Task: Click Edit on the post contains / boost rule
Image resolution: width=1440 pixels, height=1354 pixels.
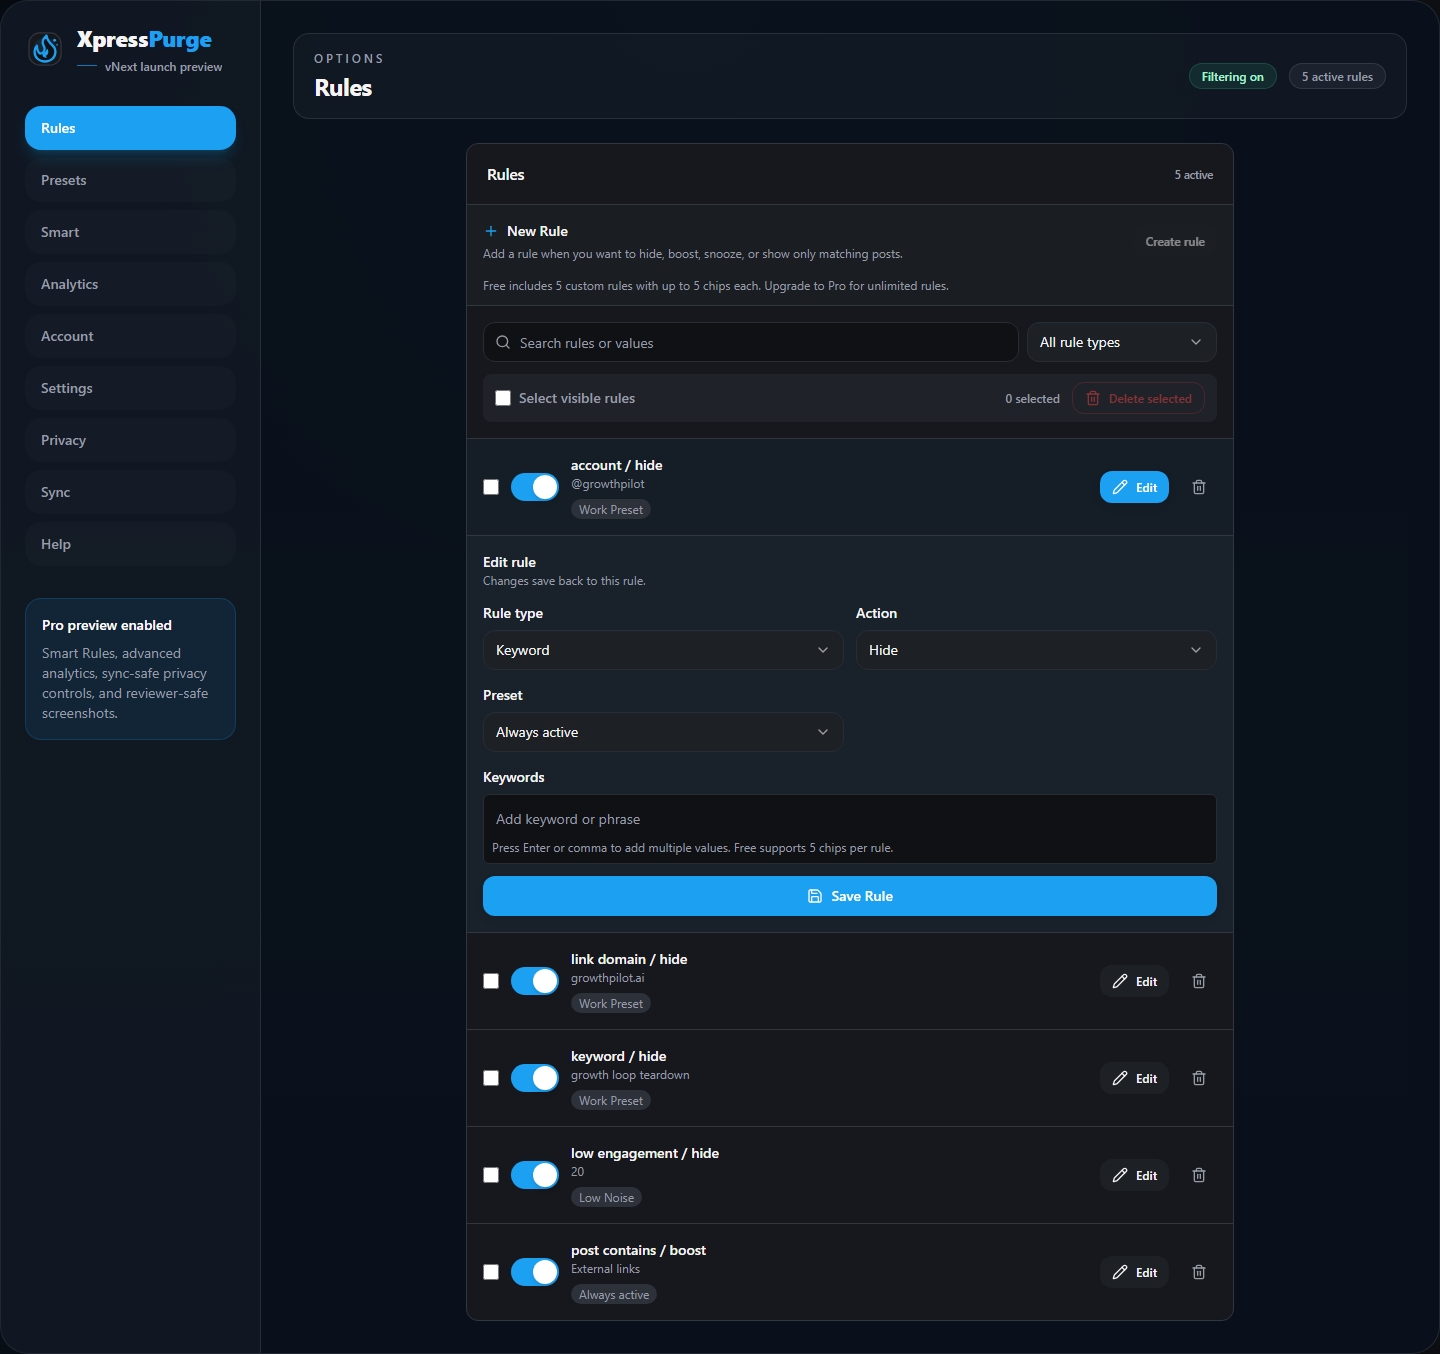Action: [x=1134, y=1272]
